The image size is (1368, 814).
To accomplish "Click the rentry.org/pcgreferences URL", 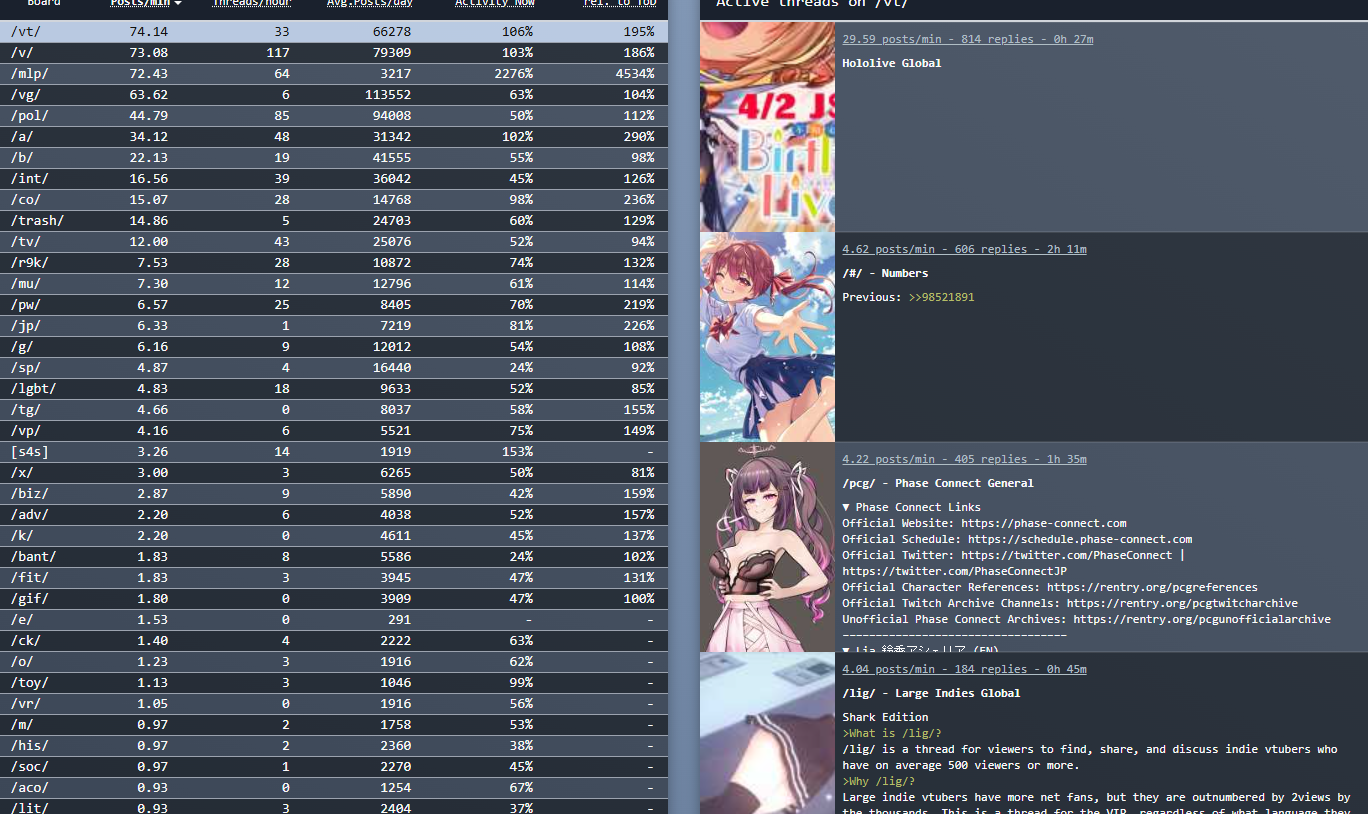I will 1152,587.
